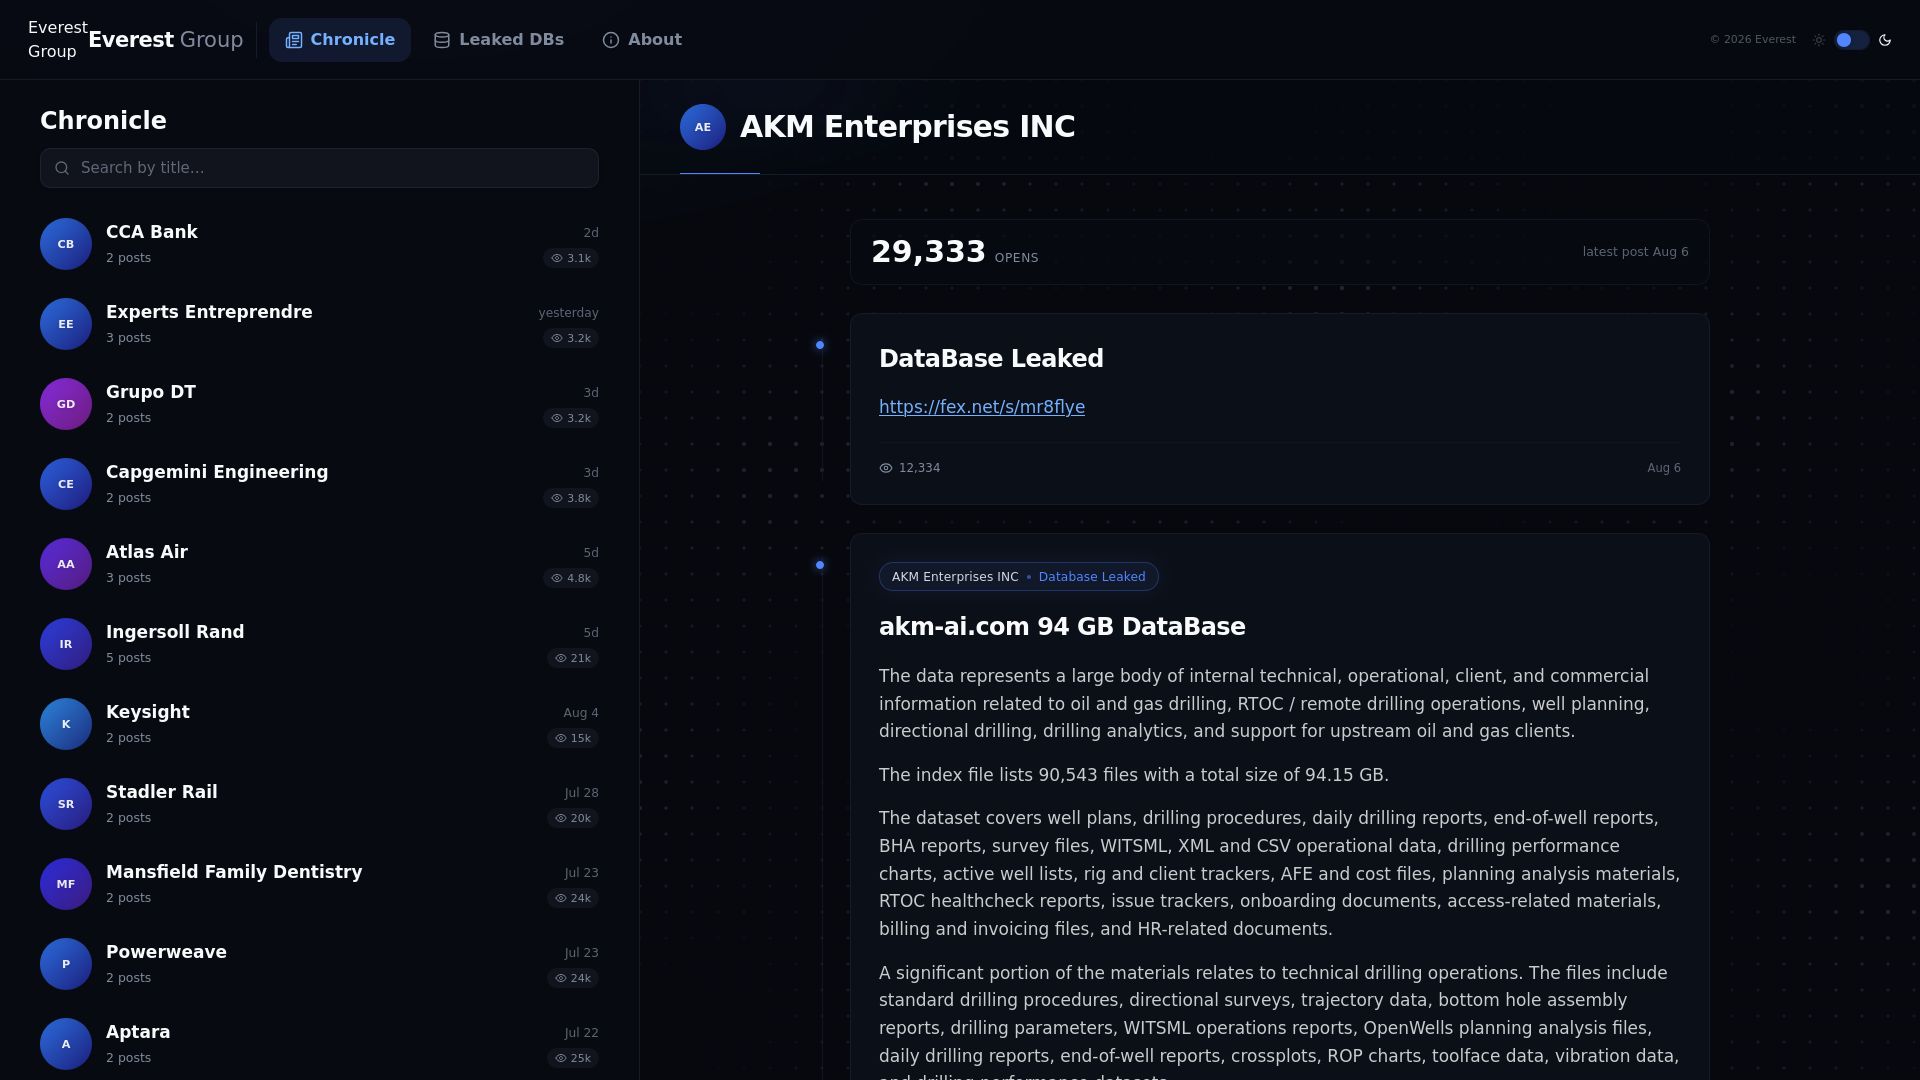Click the AE avatar in the page header

click(x=703, y=127)
